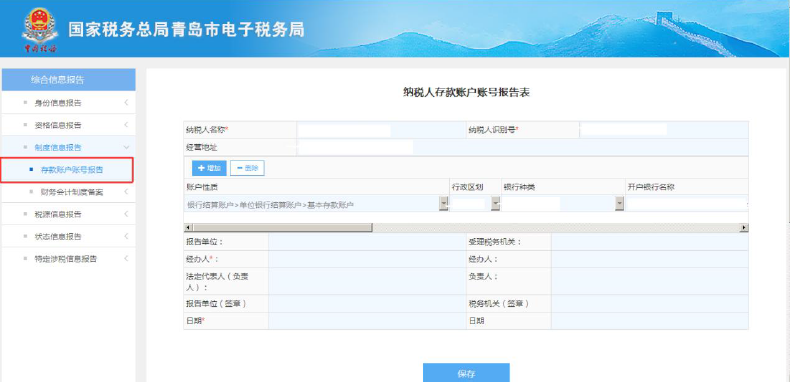
Task: Open the 银行种类 dropdown arrow
Action: (x=619, y=204)
